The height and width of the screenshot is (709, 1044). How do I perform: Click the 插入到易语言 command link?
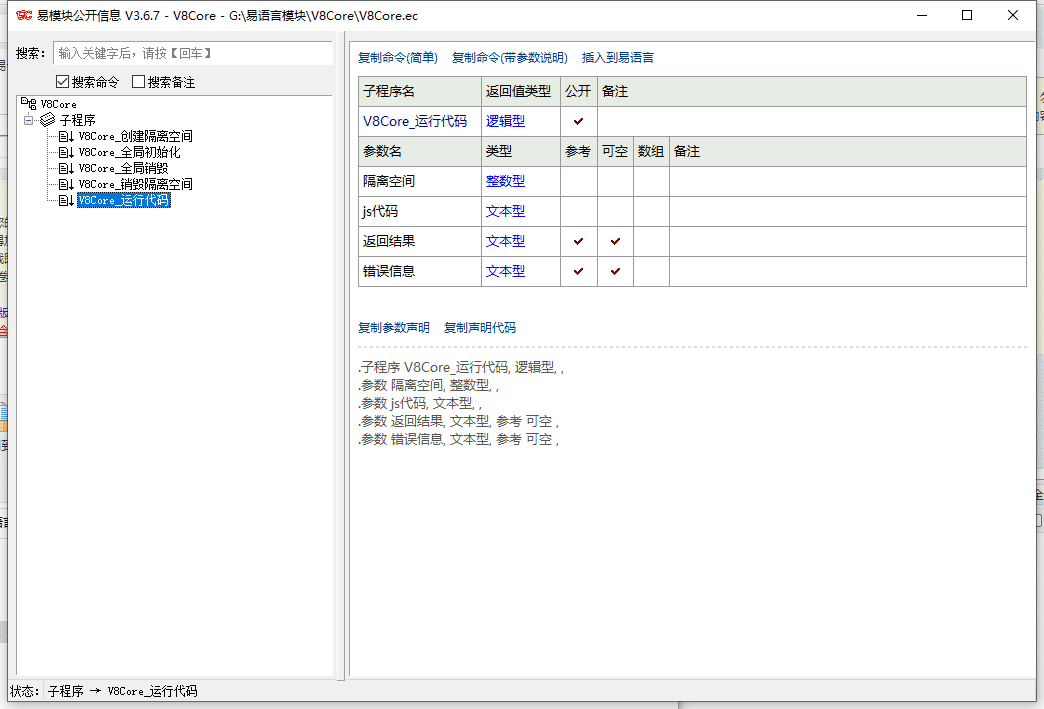[619, 57]
